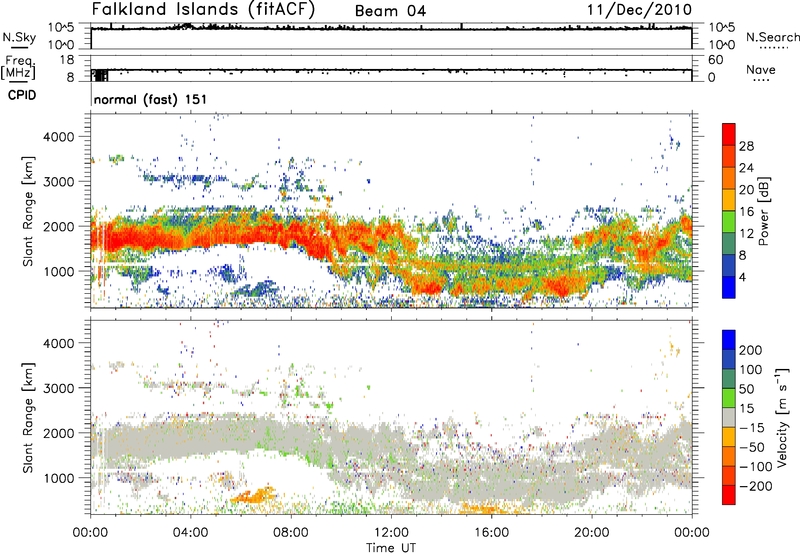Click the '04:00' time axis label
This screenshot has width=800, height=554.
[x=191, y=533]
